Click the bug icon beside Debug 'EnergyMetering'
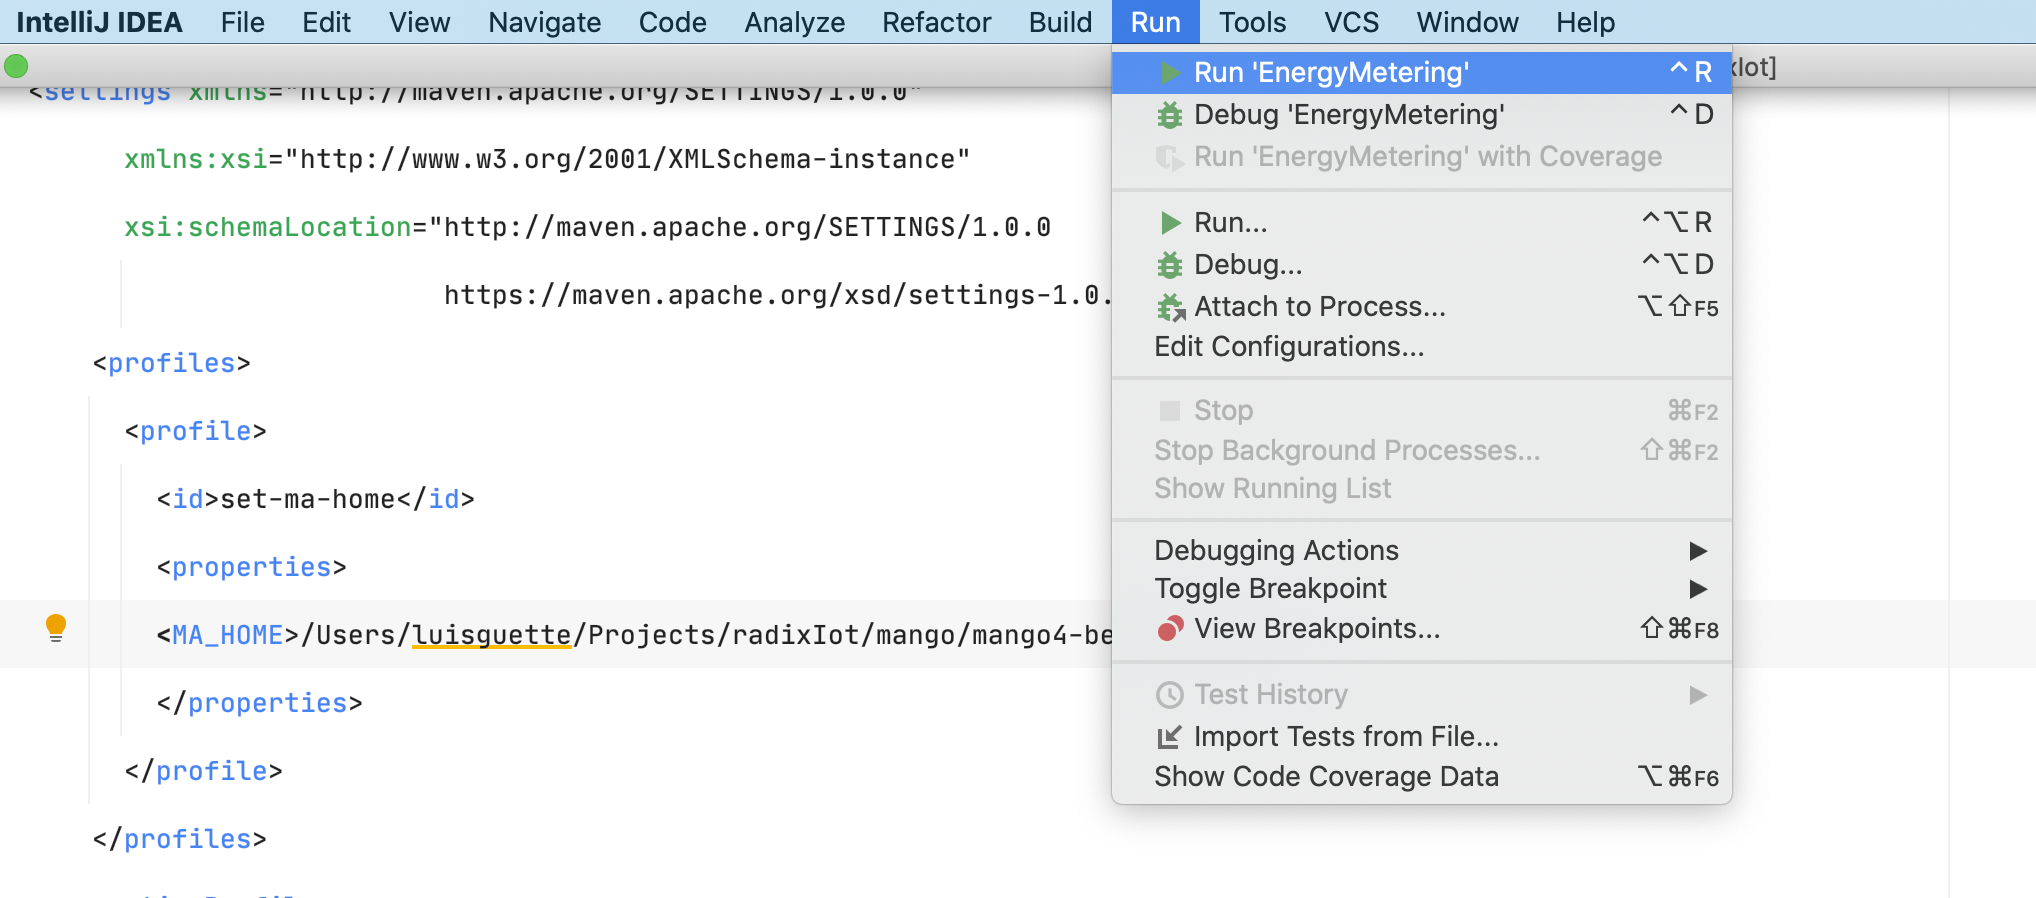This screenshot has width=2036, height=898. (x=1169, y=115)
